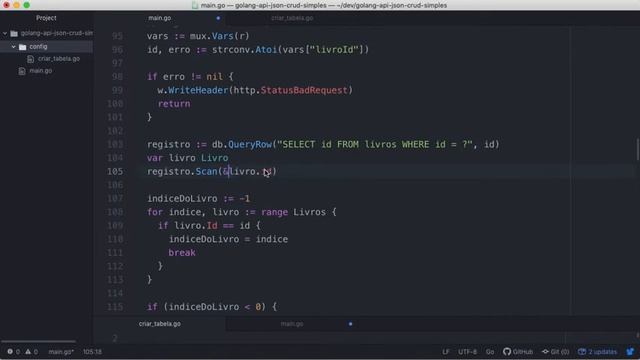Click the modified dot on top main.go tab
640x360 pixels.
click(x=218, y=18)
